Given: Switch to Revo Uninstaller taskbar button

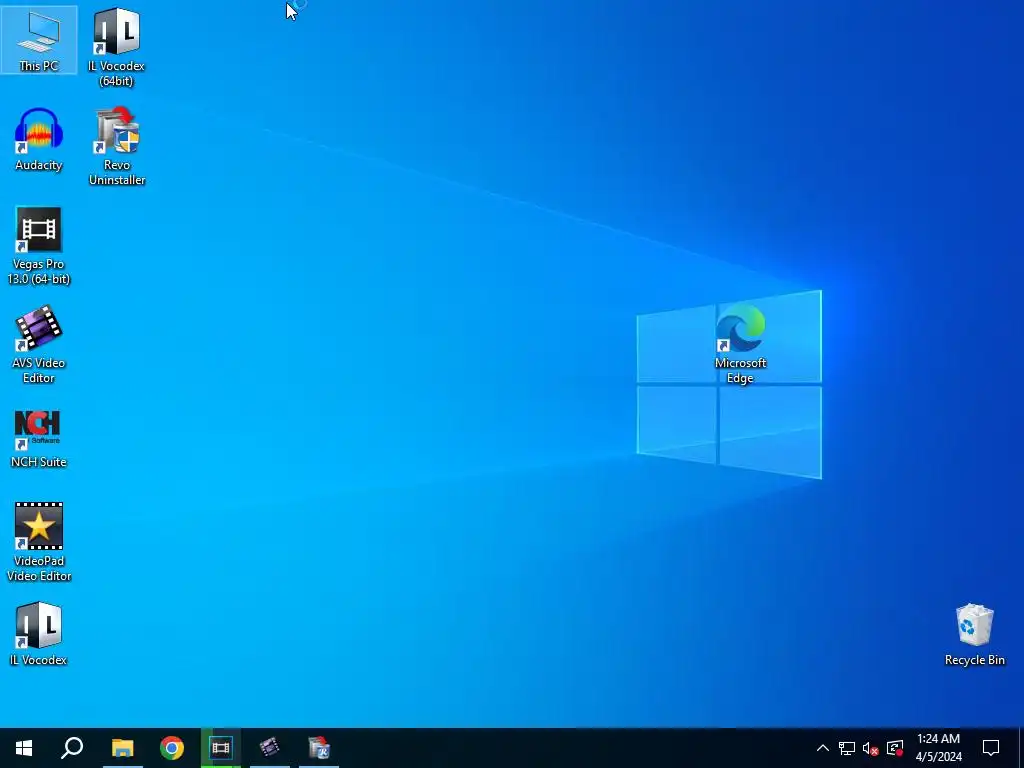Looking at the screenshot, I should point(319,748).
